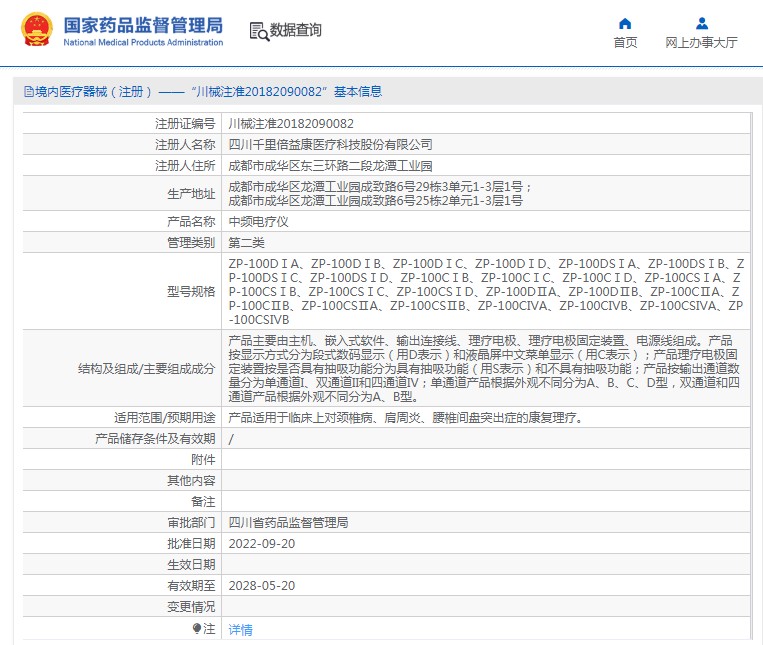Click the 结构及组成/主要组成成分 label

click(x=146, y=369)
